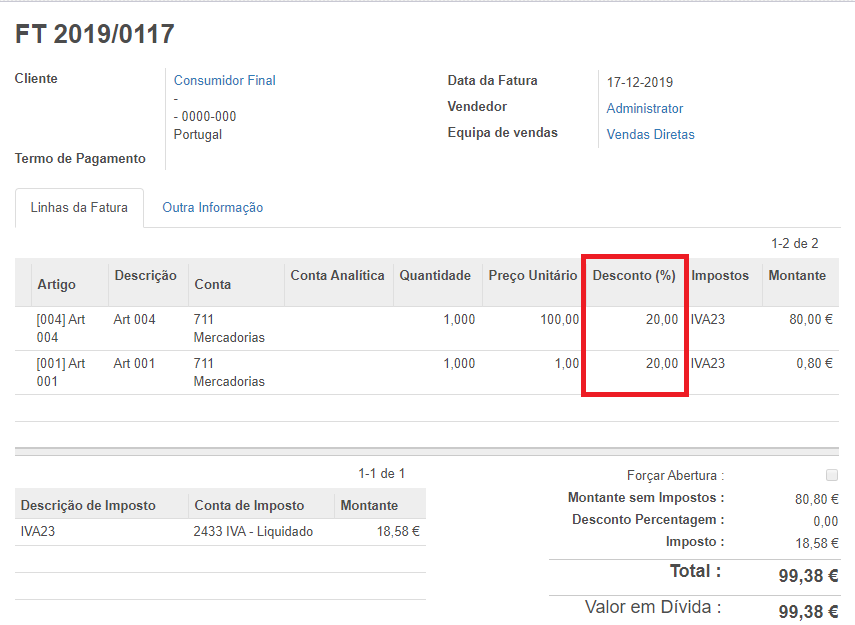Click the Impostos column header
This screenshot has height=625, width=855.
click(720, 276)
